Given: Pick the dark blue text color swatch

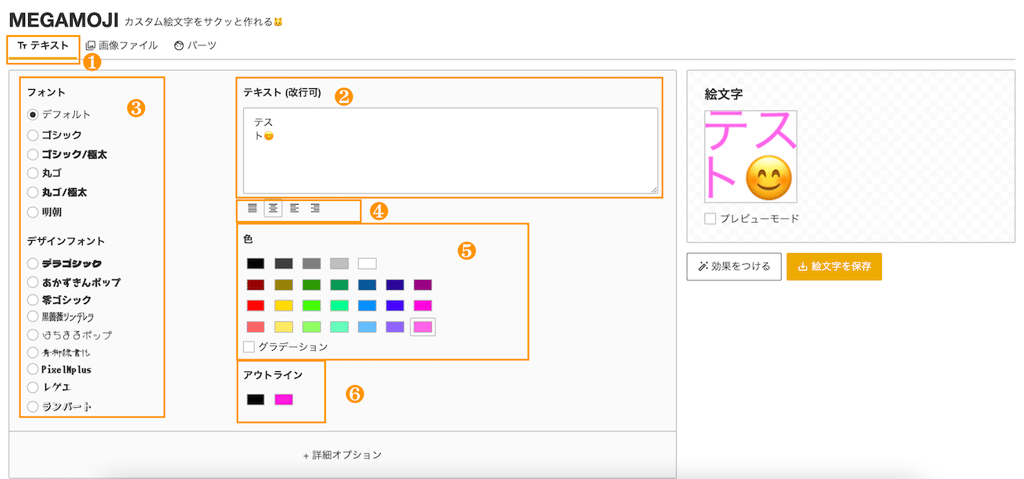Looking at the screenshot, I should (x=367, y=285).
